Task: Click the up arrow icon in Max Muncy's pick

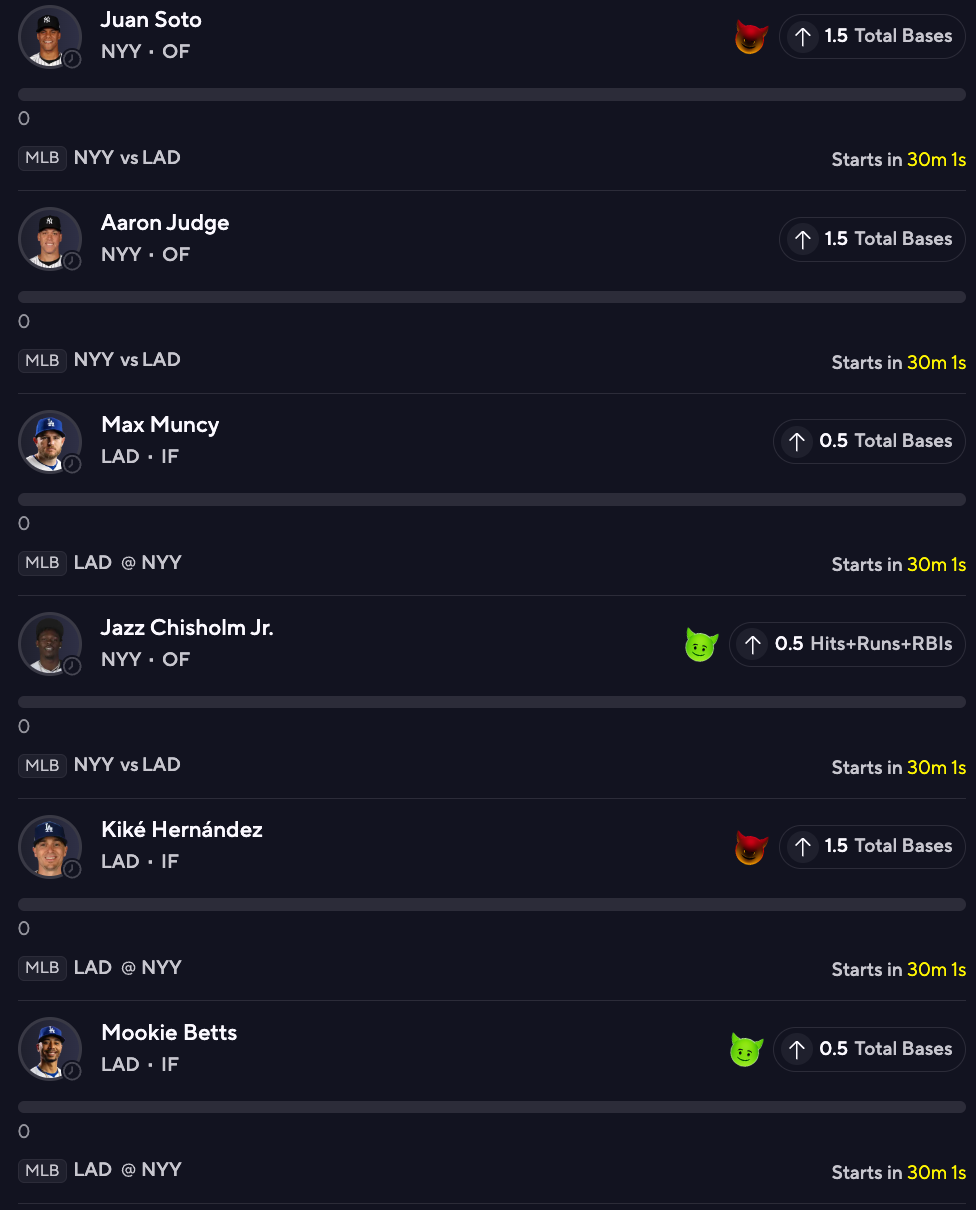Action: pyautogui.click(x=797, y=441)
